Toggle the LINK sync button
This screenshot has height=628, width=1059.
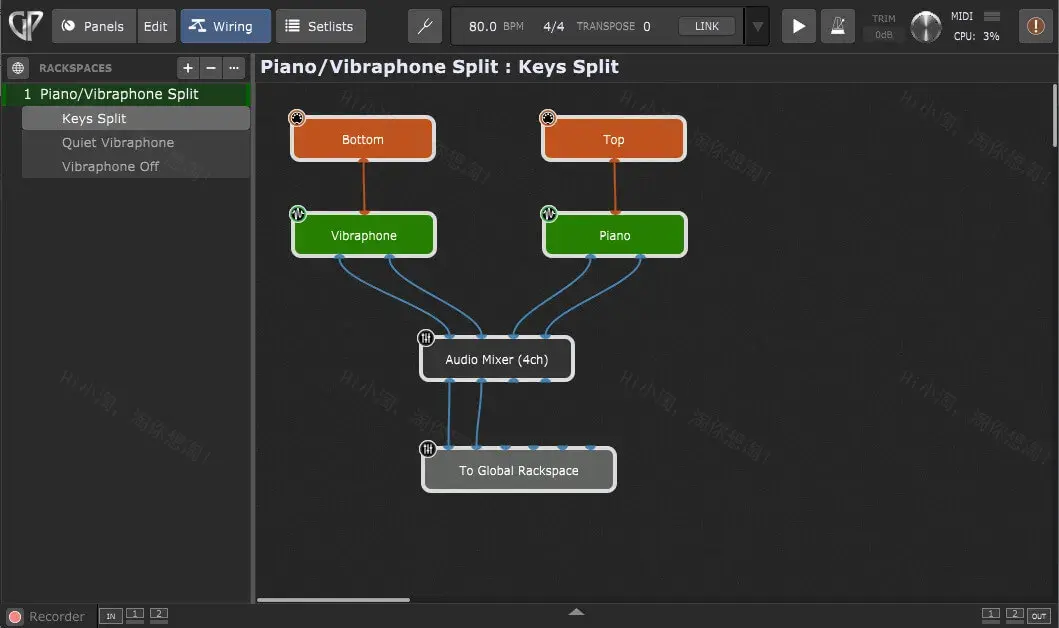pyautogui.click(x=706, y=27)
